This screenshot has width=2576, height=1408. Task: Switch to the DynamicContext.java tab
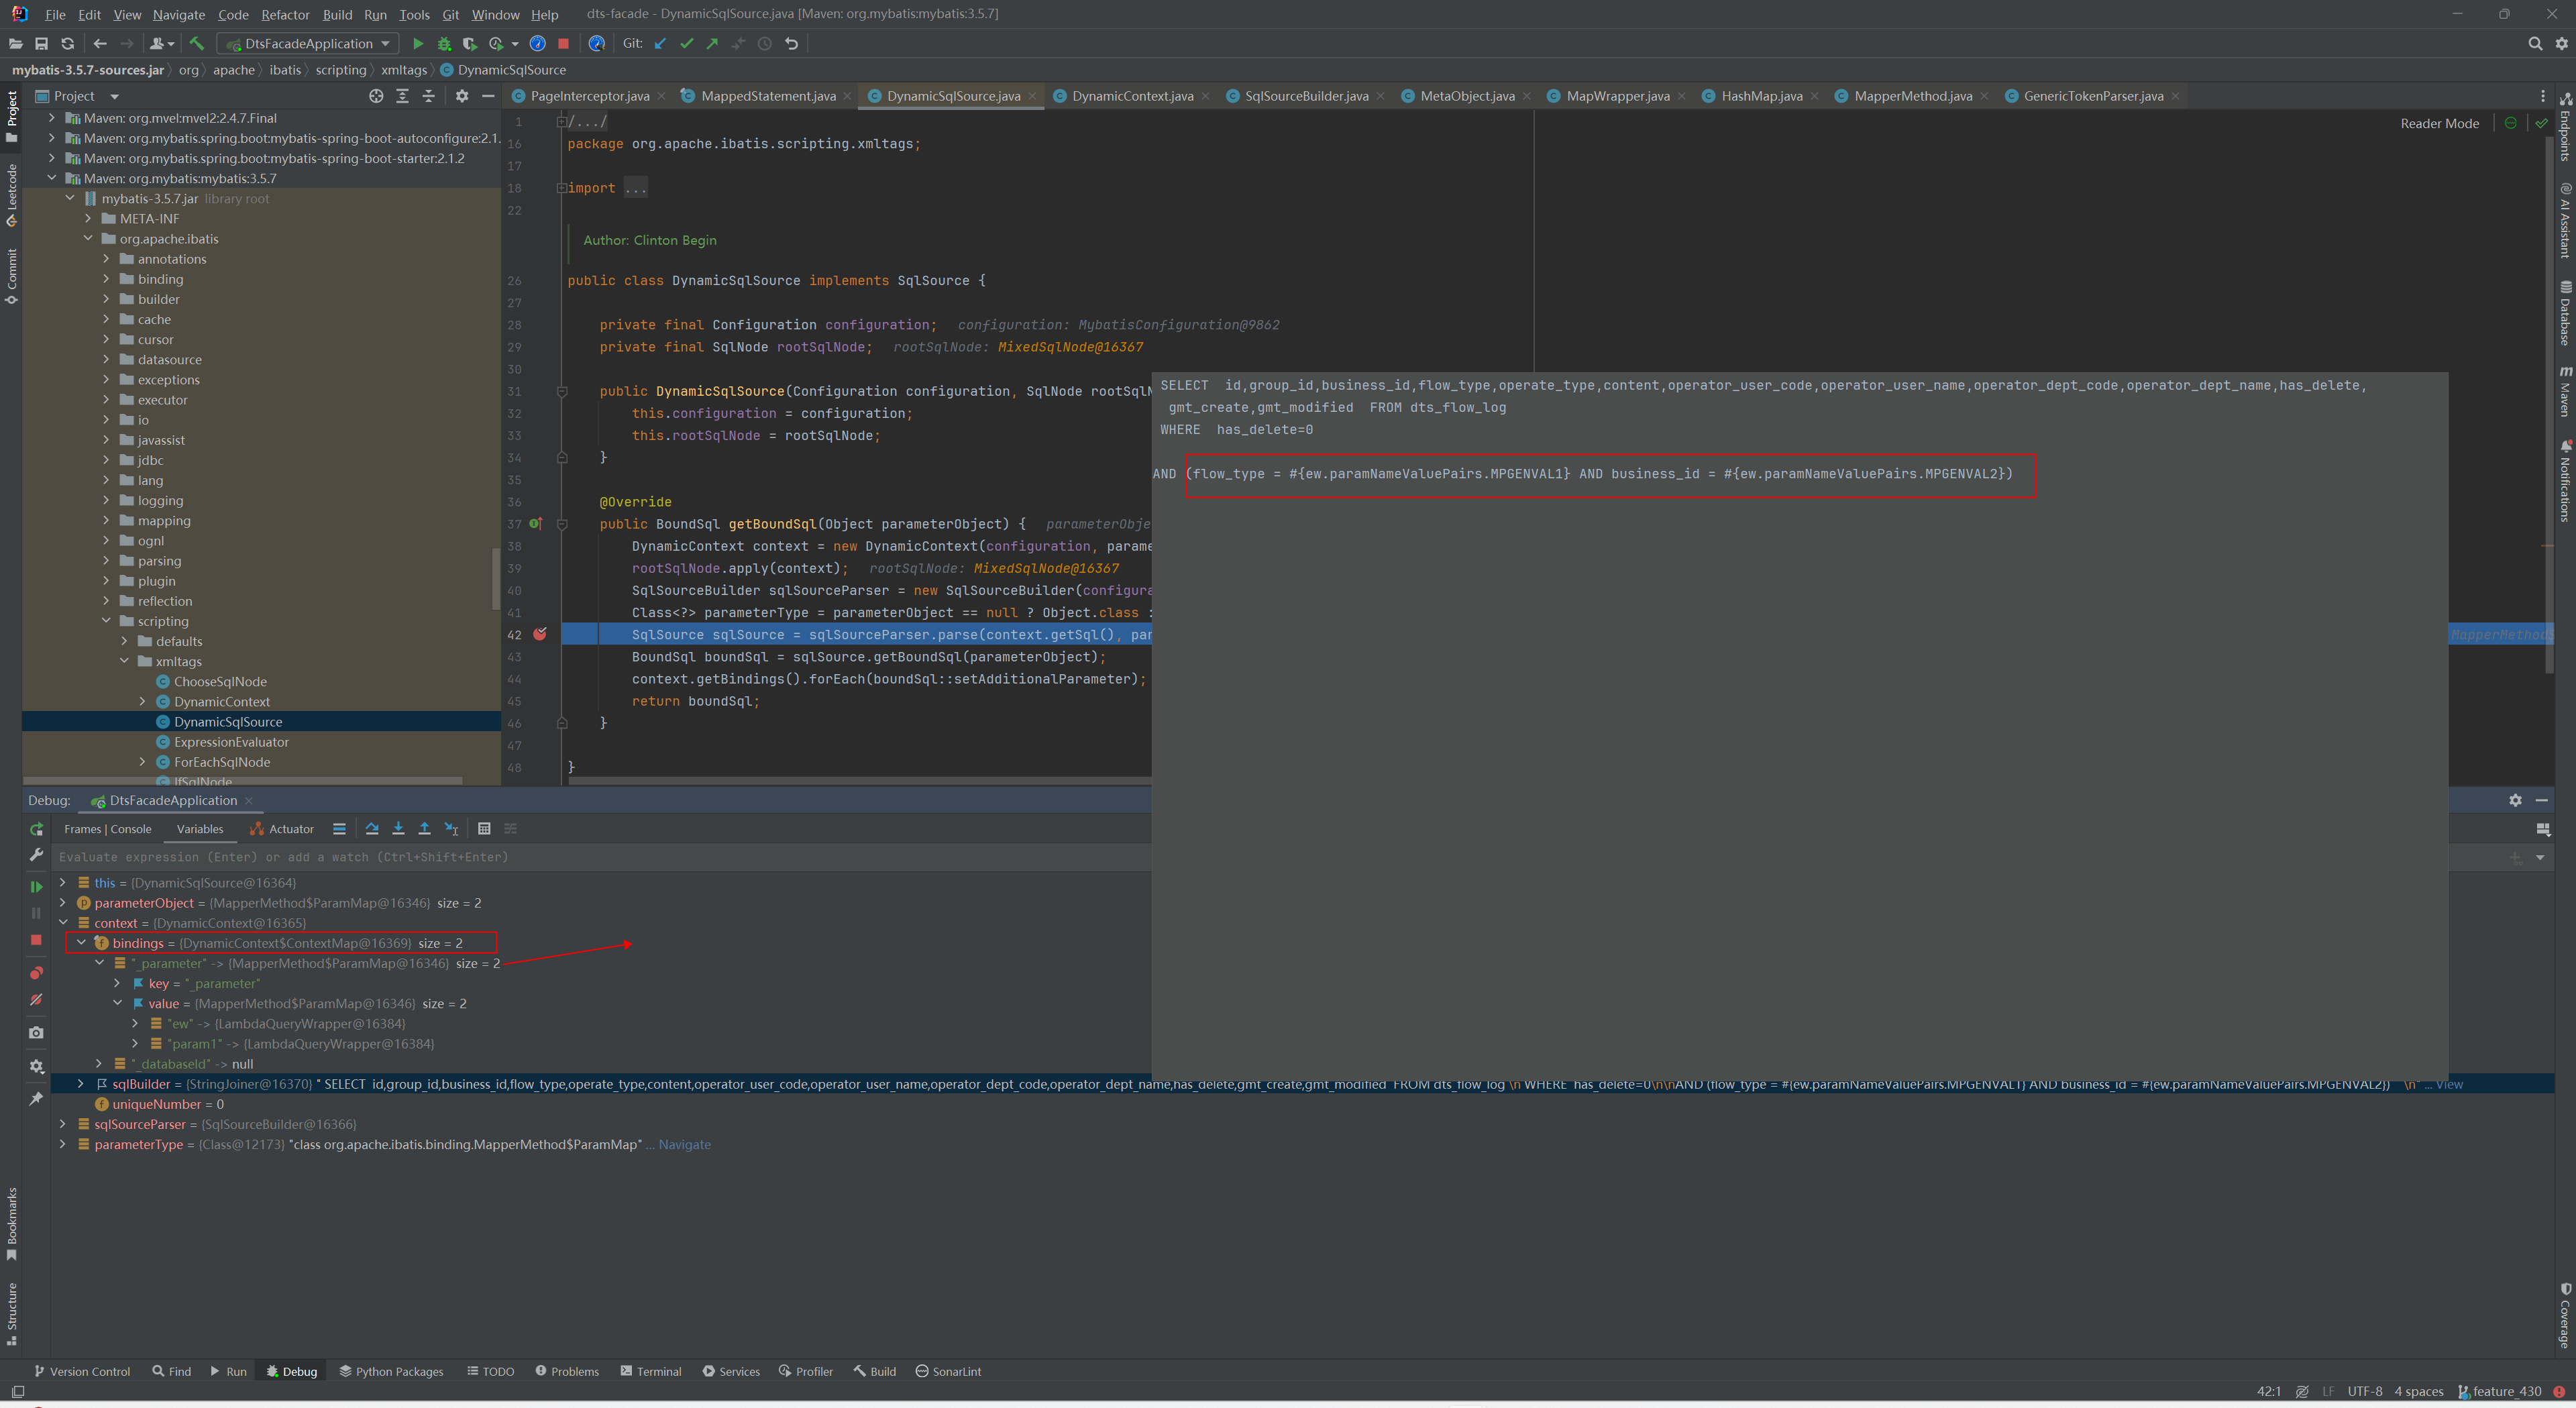tap(1132, 96)
